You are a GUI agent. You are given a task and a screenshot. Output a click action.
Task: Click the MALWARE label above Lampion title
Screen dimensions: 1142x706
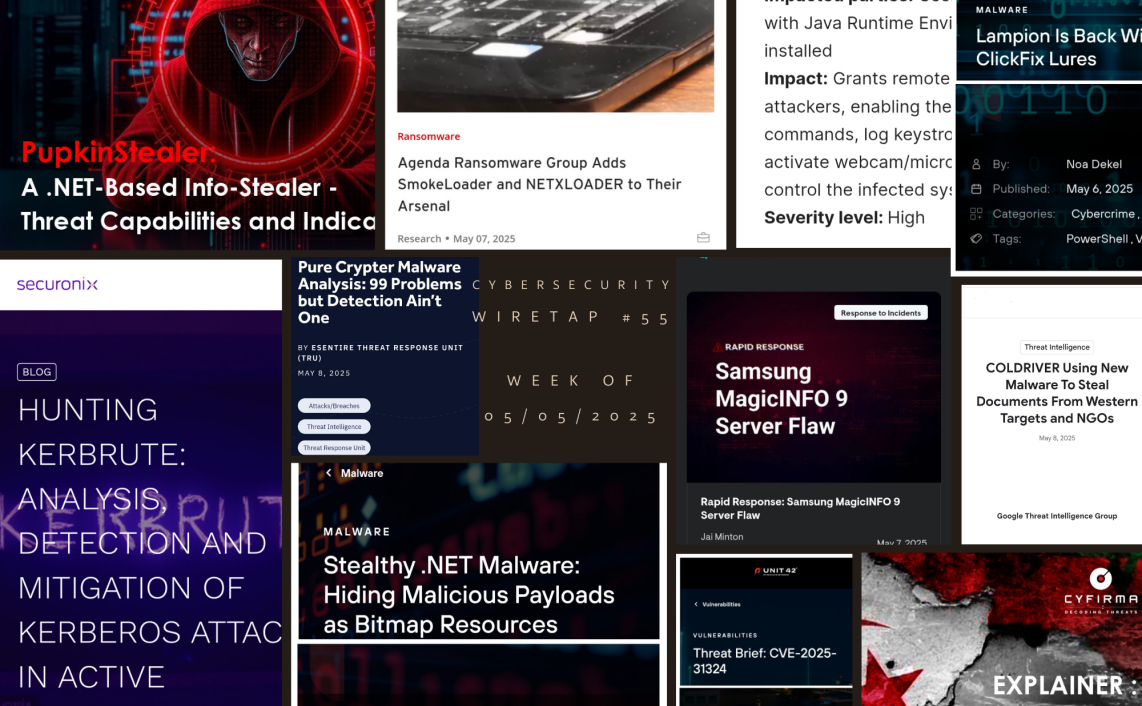point(1001,10)
